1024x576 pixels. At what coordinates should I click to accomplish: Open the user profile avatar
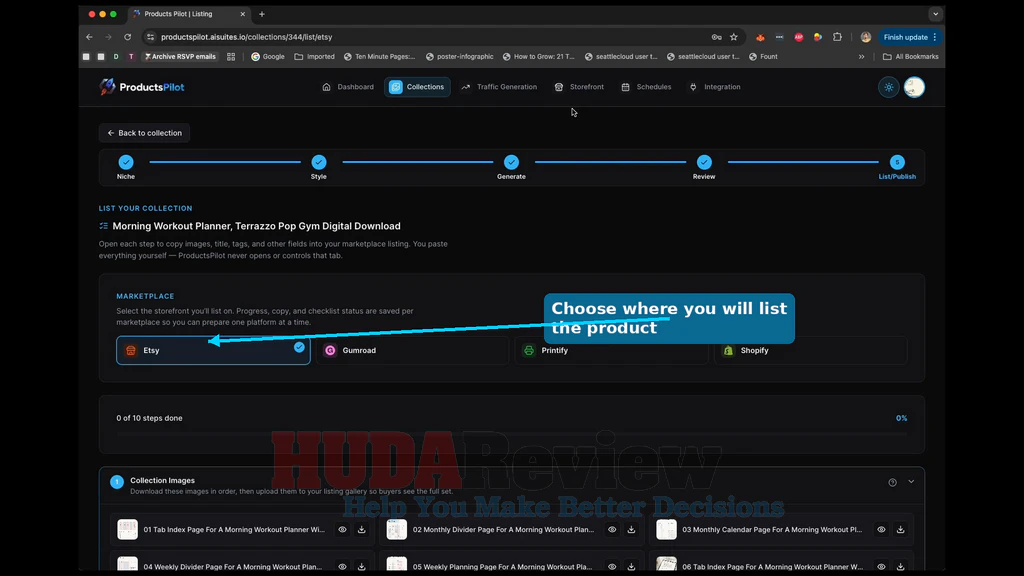click(x=914, y=87)
